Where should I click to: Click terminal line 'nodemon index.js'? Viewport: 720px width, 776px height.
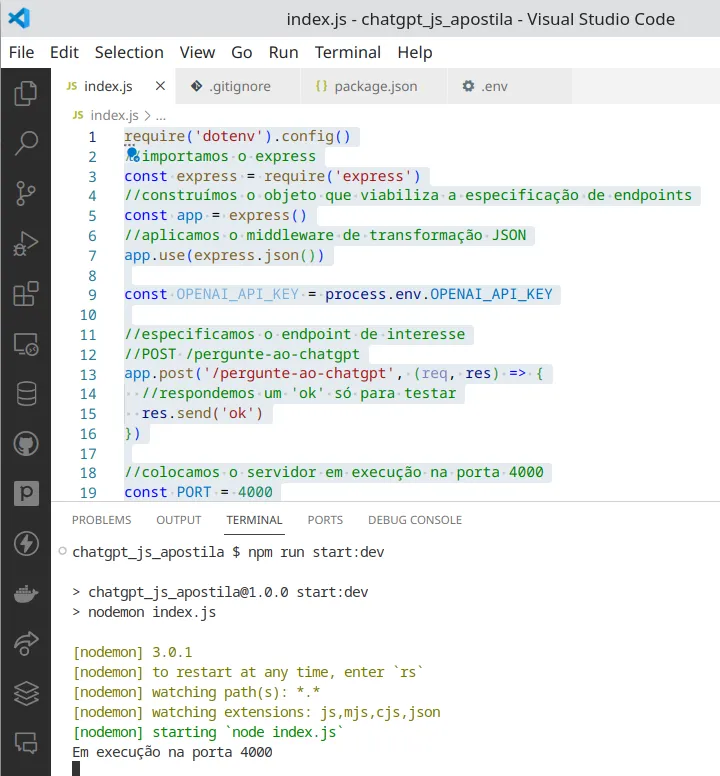(152, 612)
